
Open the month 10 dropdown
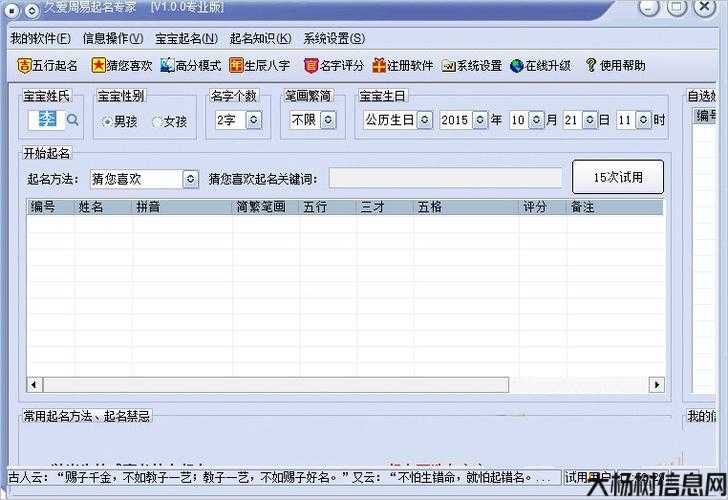pyautogui.click(x=536, y=120)
